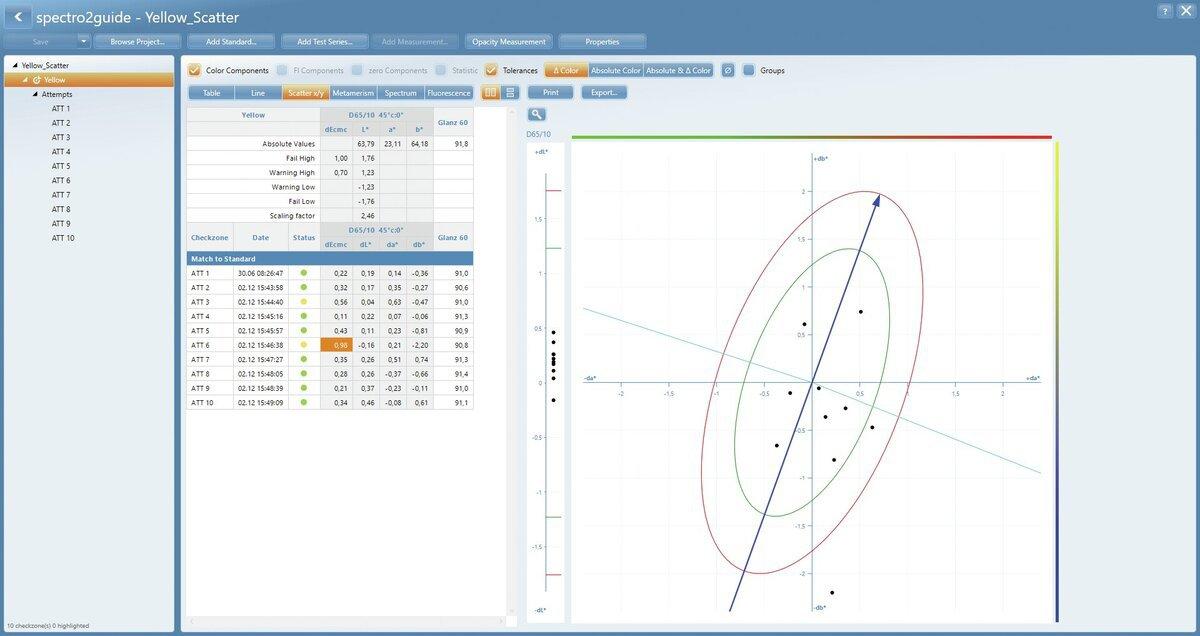Switch to side-by-side split layout icon
1200x636 pixels.
491,93
